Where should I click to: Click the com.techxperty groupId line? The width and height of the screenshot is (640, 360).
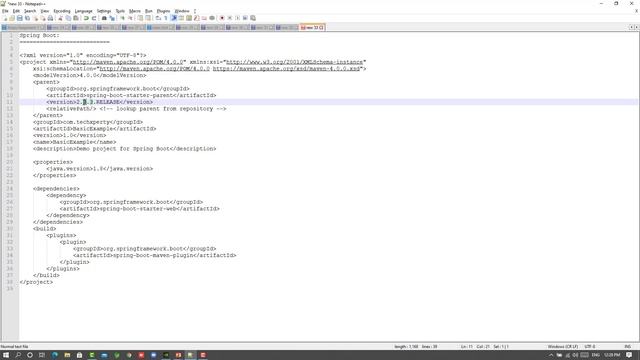tap(88, 122)
